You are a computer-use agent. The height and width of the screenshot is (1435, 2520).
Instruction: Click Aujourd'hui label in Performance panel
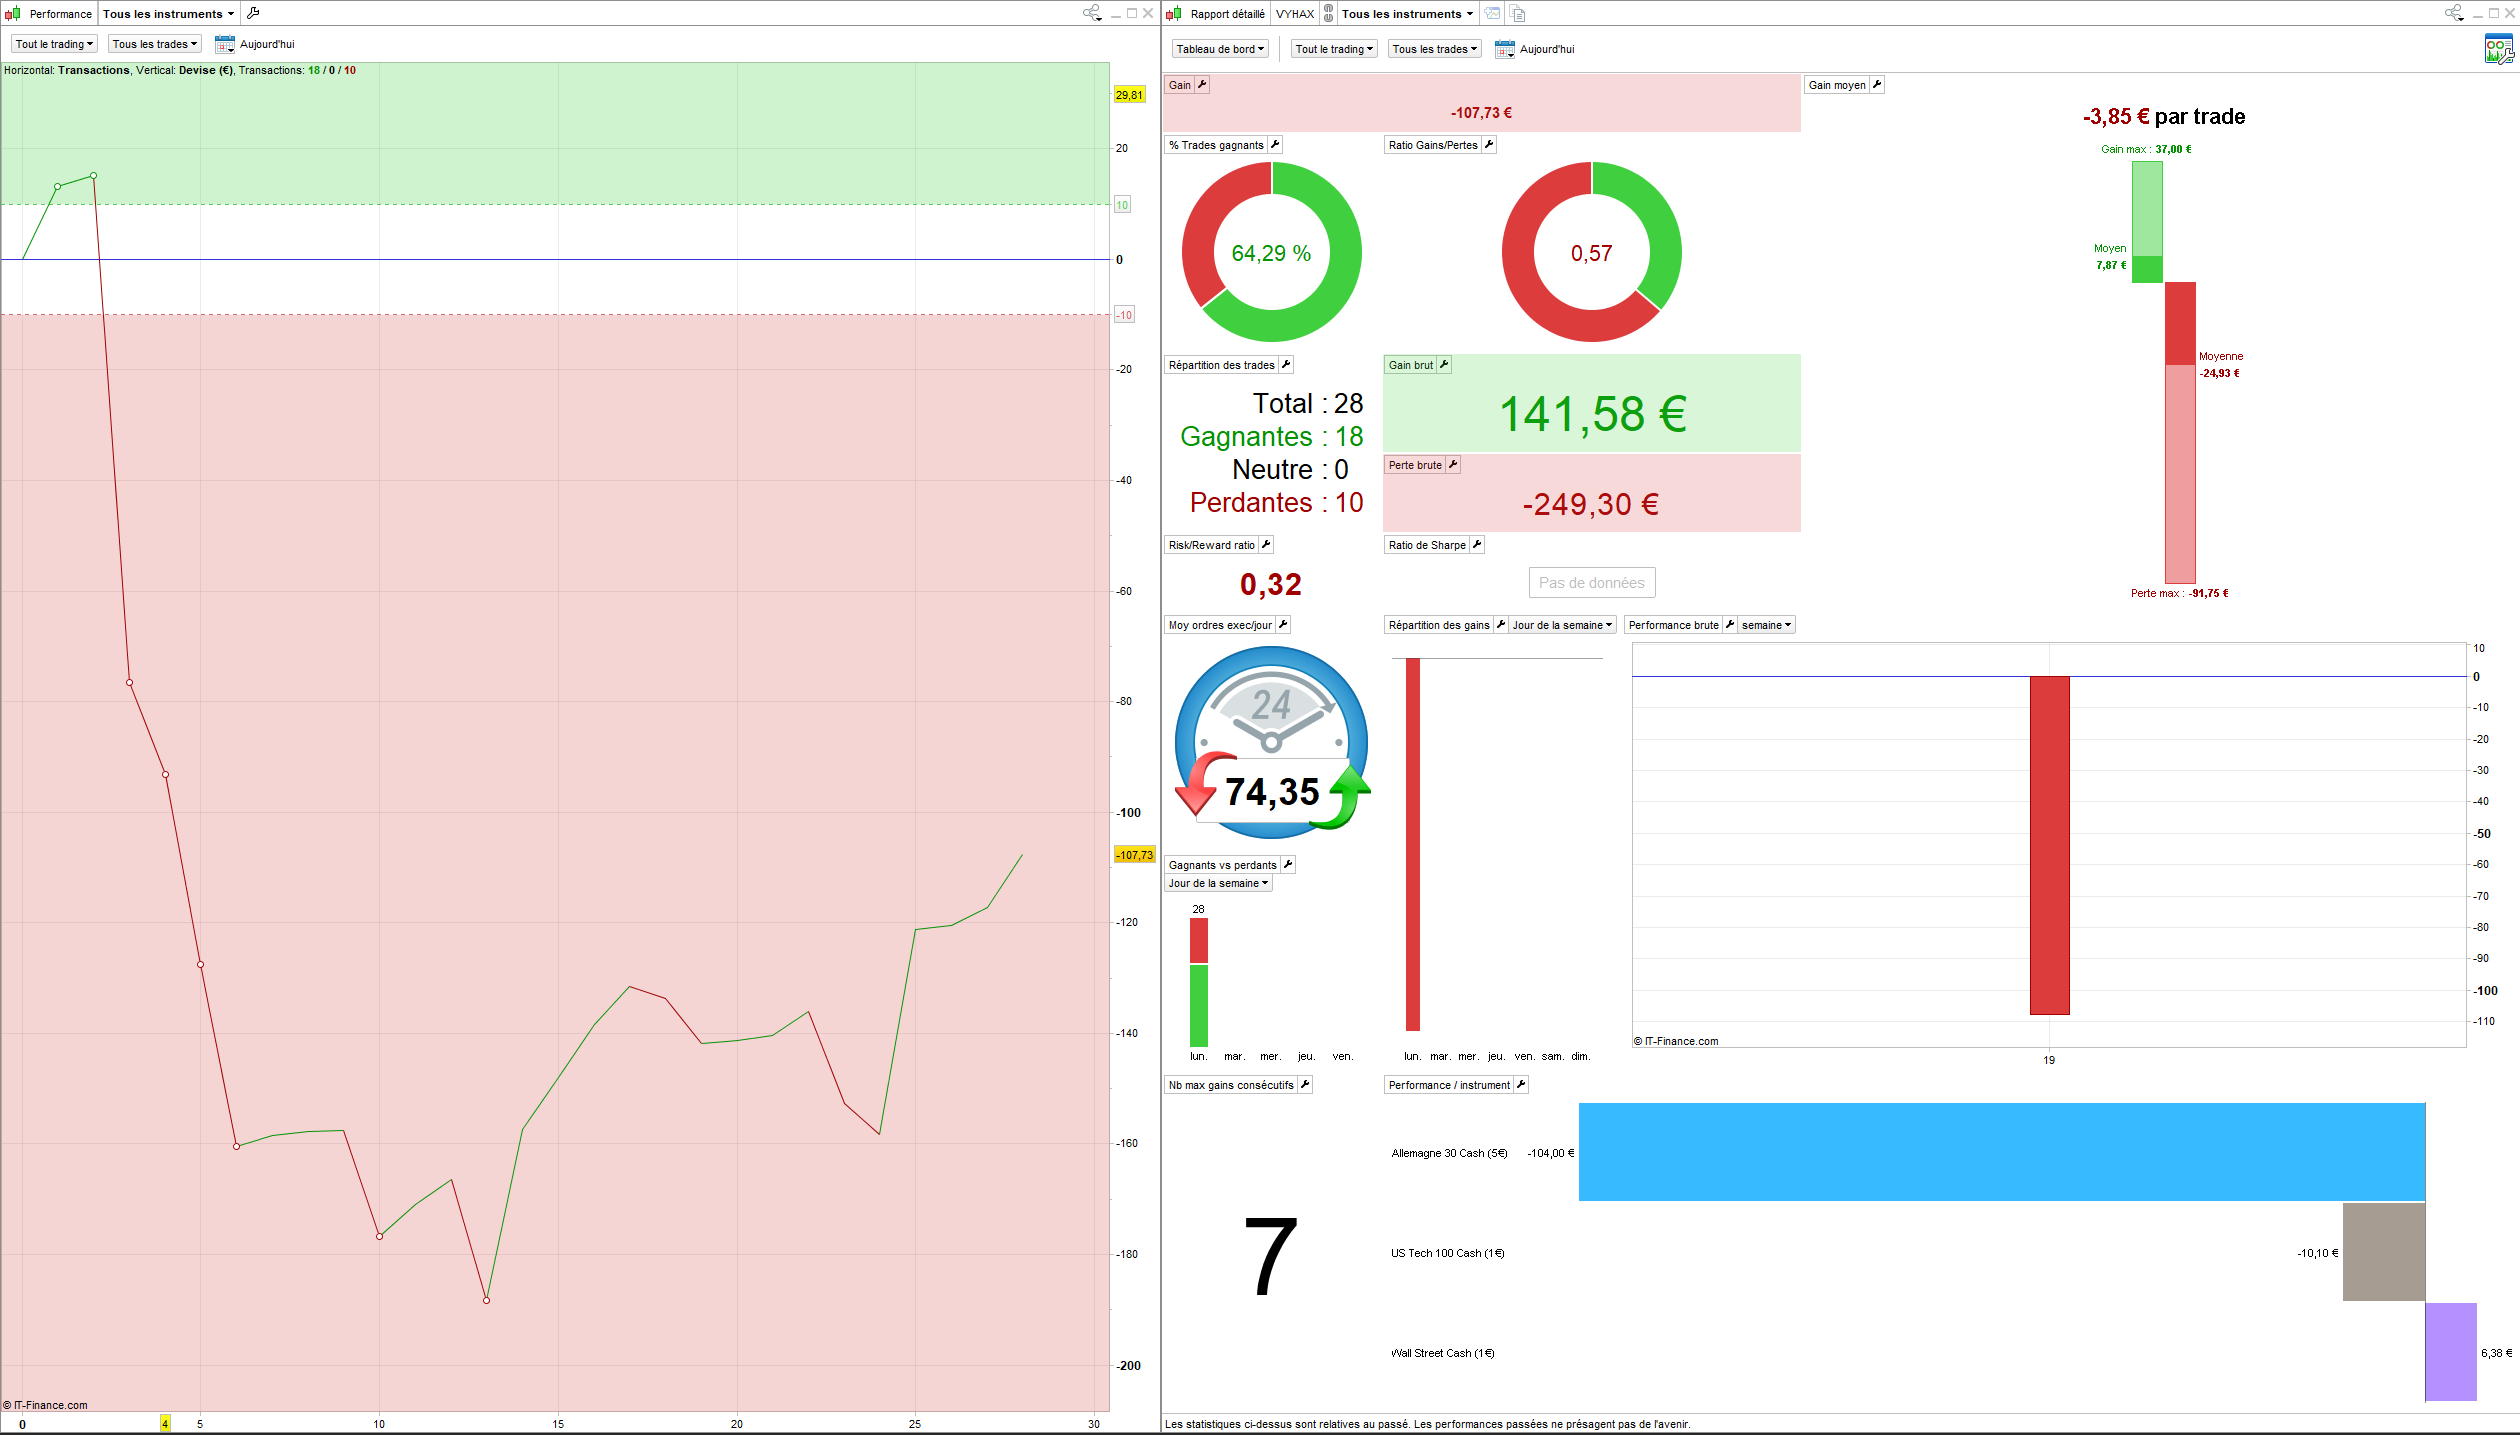point(267,44)
